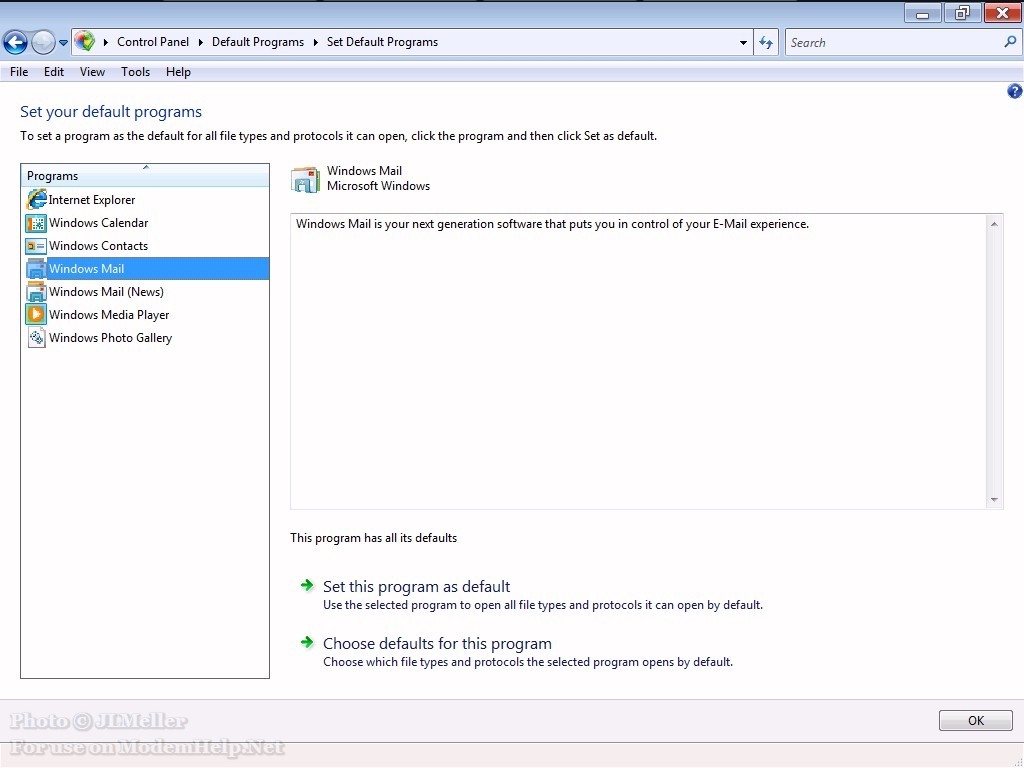Close the Set Default Programs window
Image resolution: width=1024 pixels, height=768 pixels.
[x=1002, y=13]
